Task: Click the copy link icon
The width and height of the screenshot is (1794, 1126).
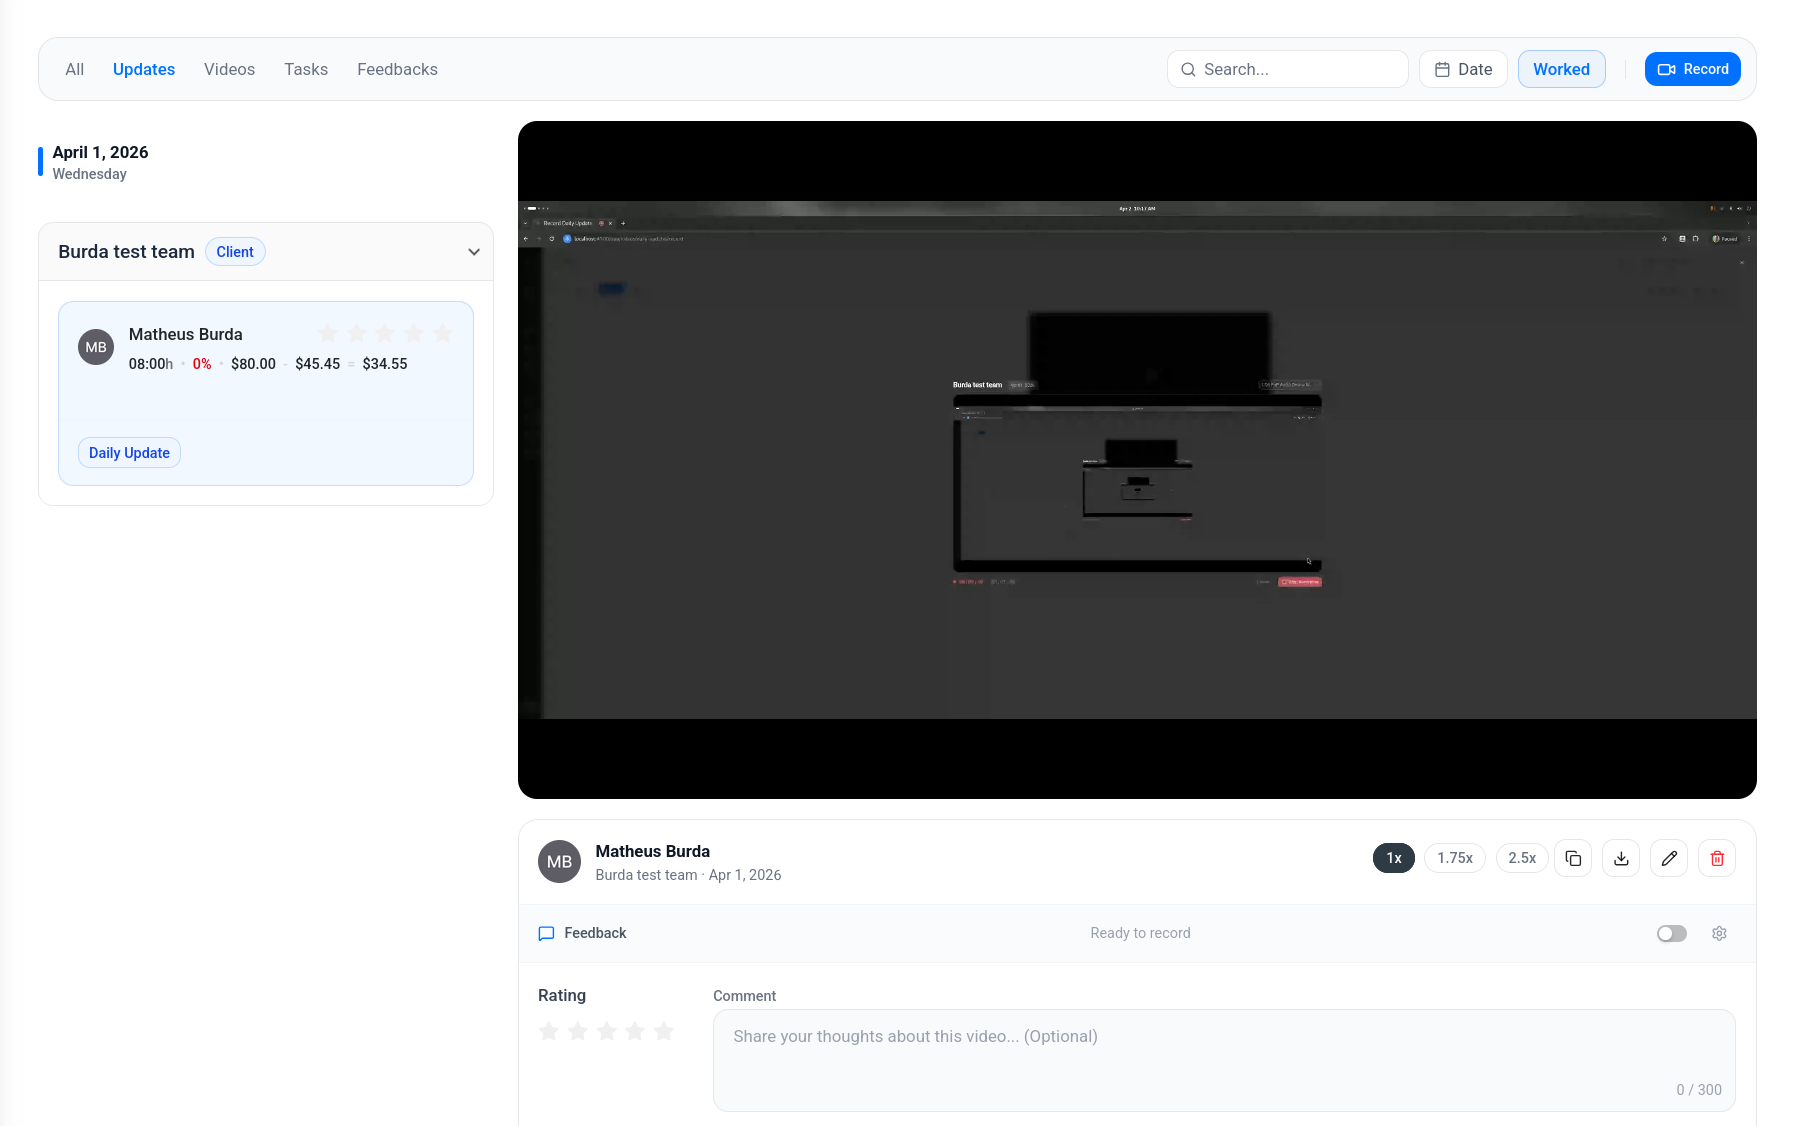Action: 1573,858
